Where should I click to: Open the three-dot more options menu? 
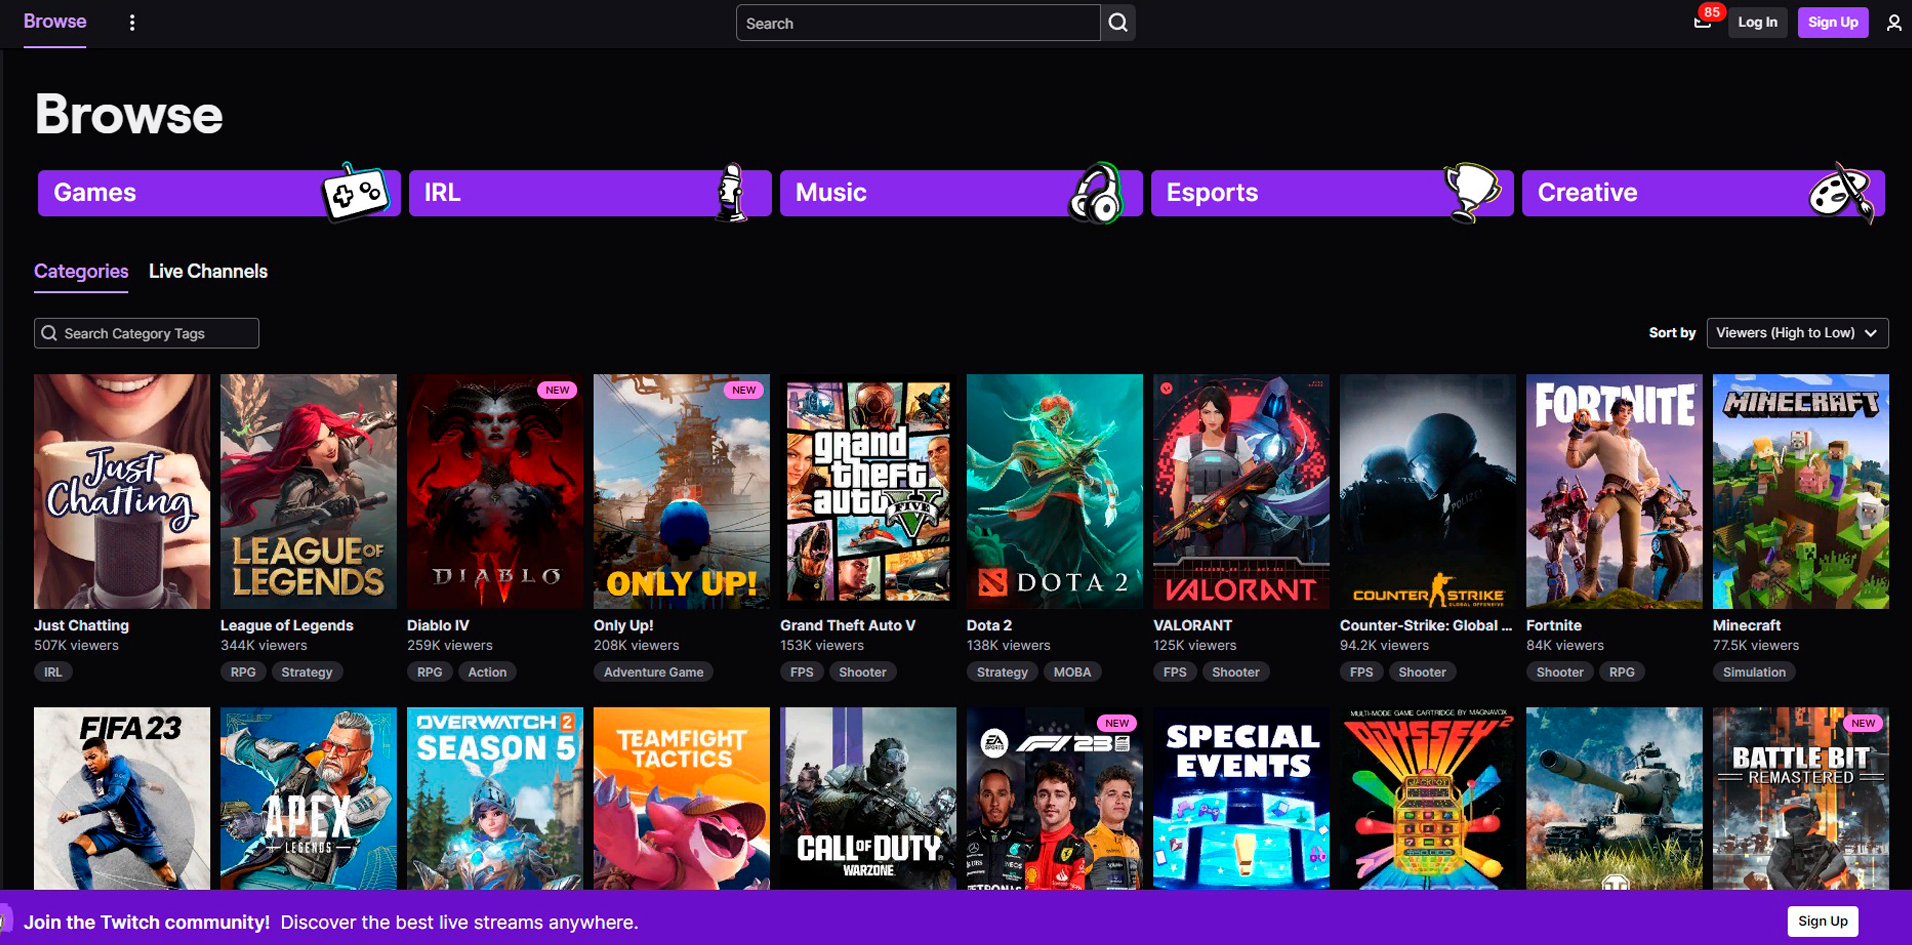[x=132, y=22]
